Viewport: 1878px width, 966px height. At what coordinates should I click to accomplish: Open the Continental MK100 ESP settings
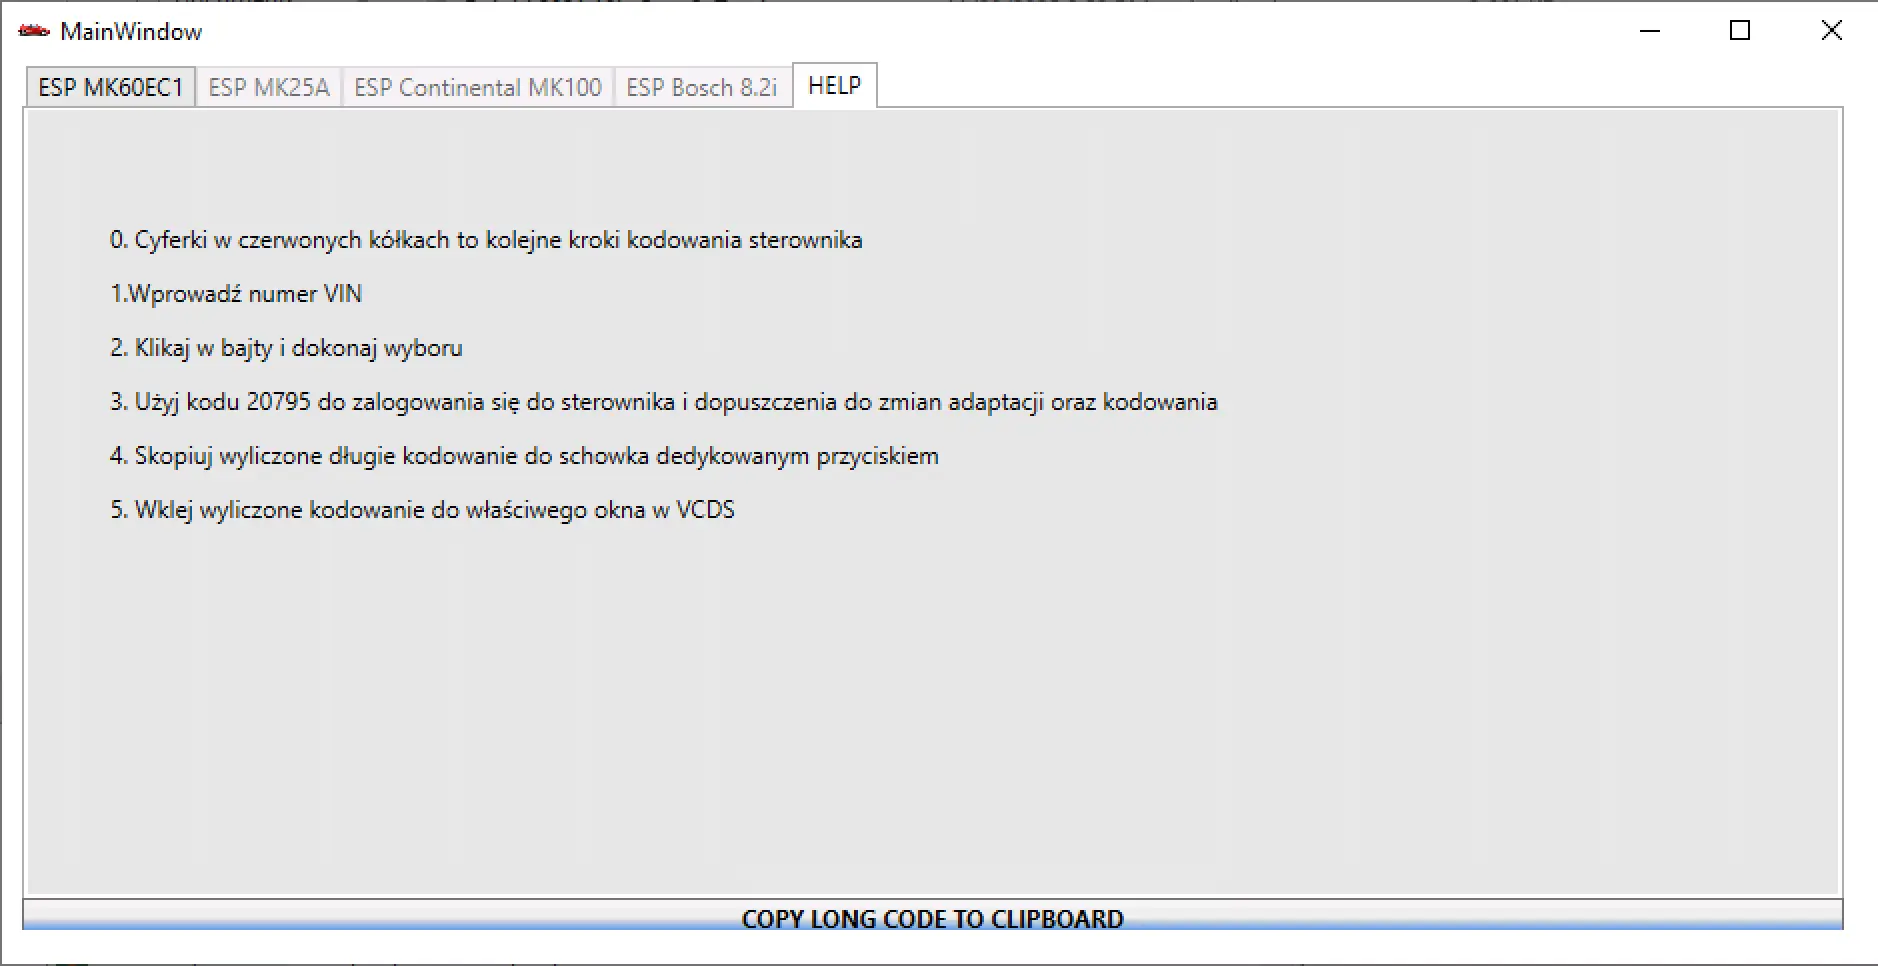(477, 86)
